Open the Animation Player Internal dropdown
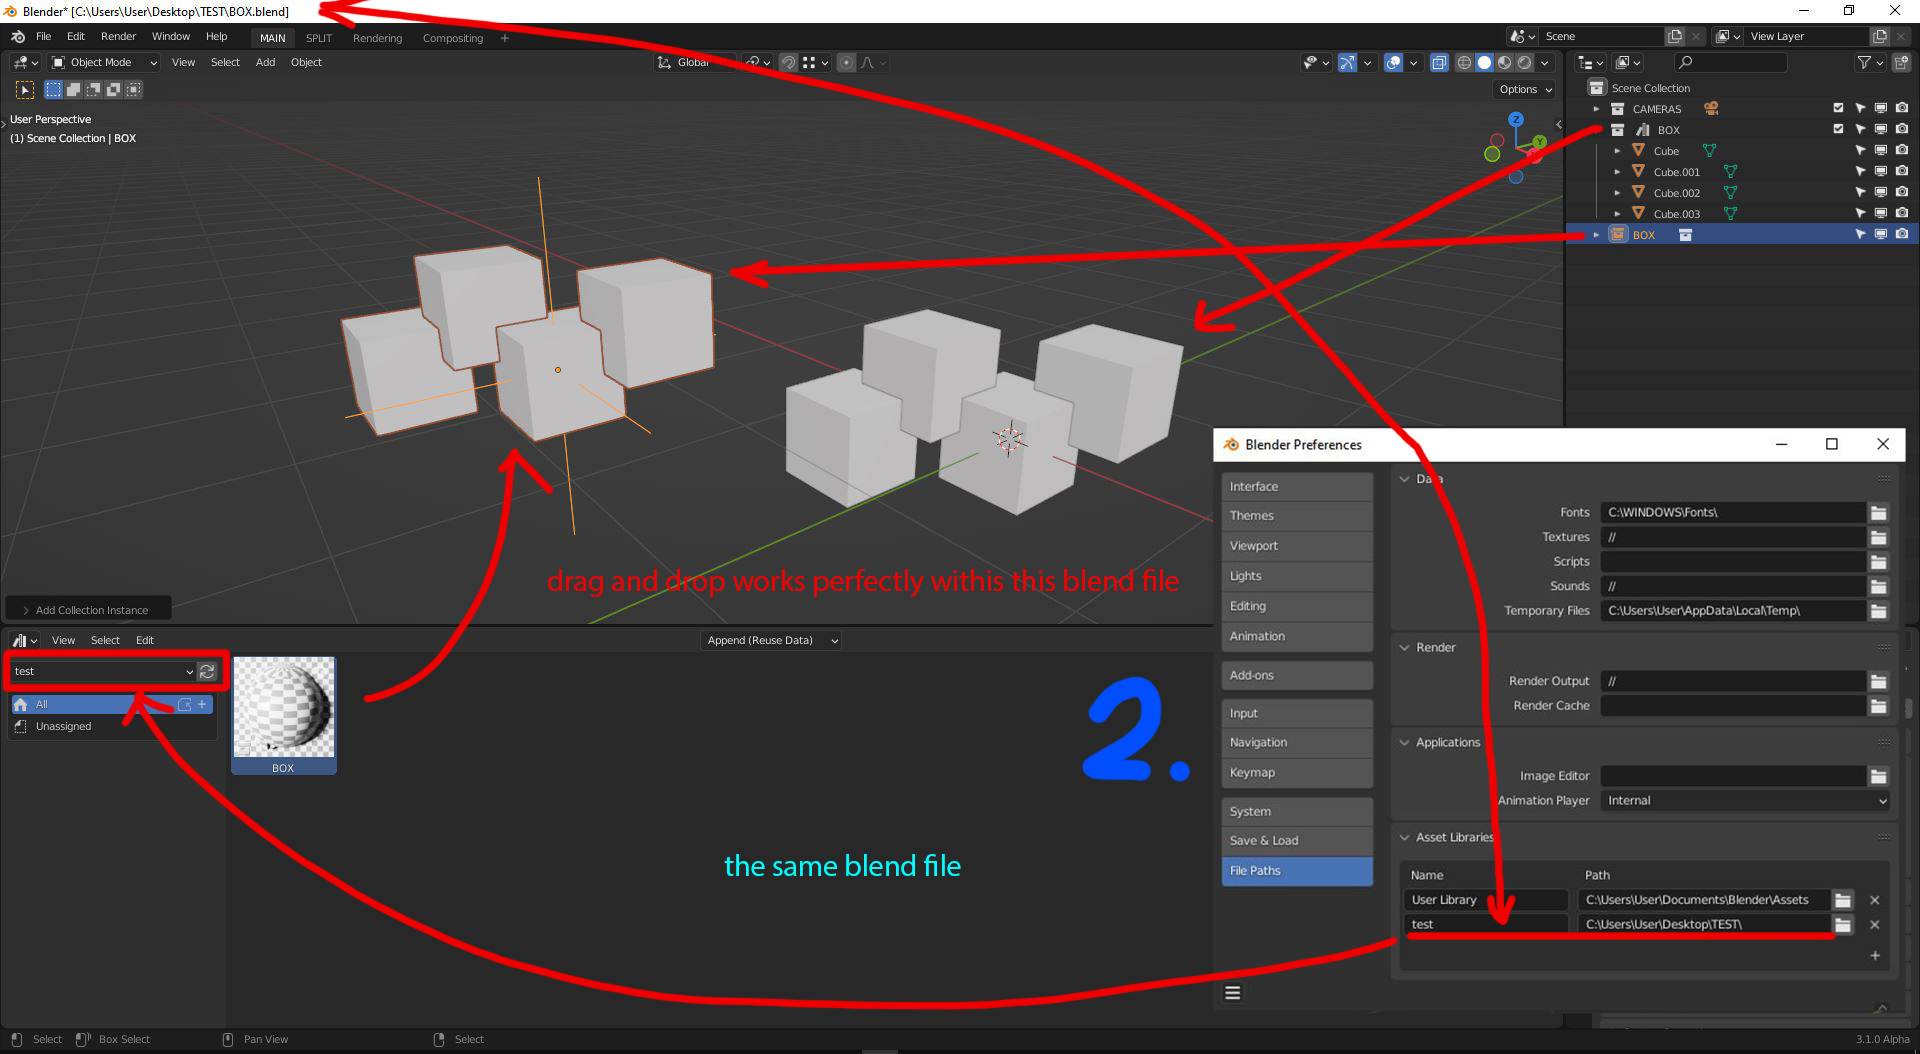 click(1745, 801)
